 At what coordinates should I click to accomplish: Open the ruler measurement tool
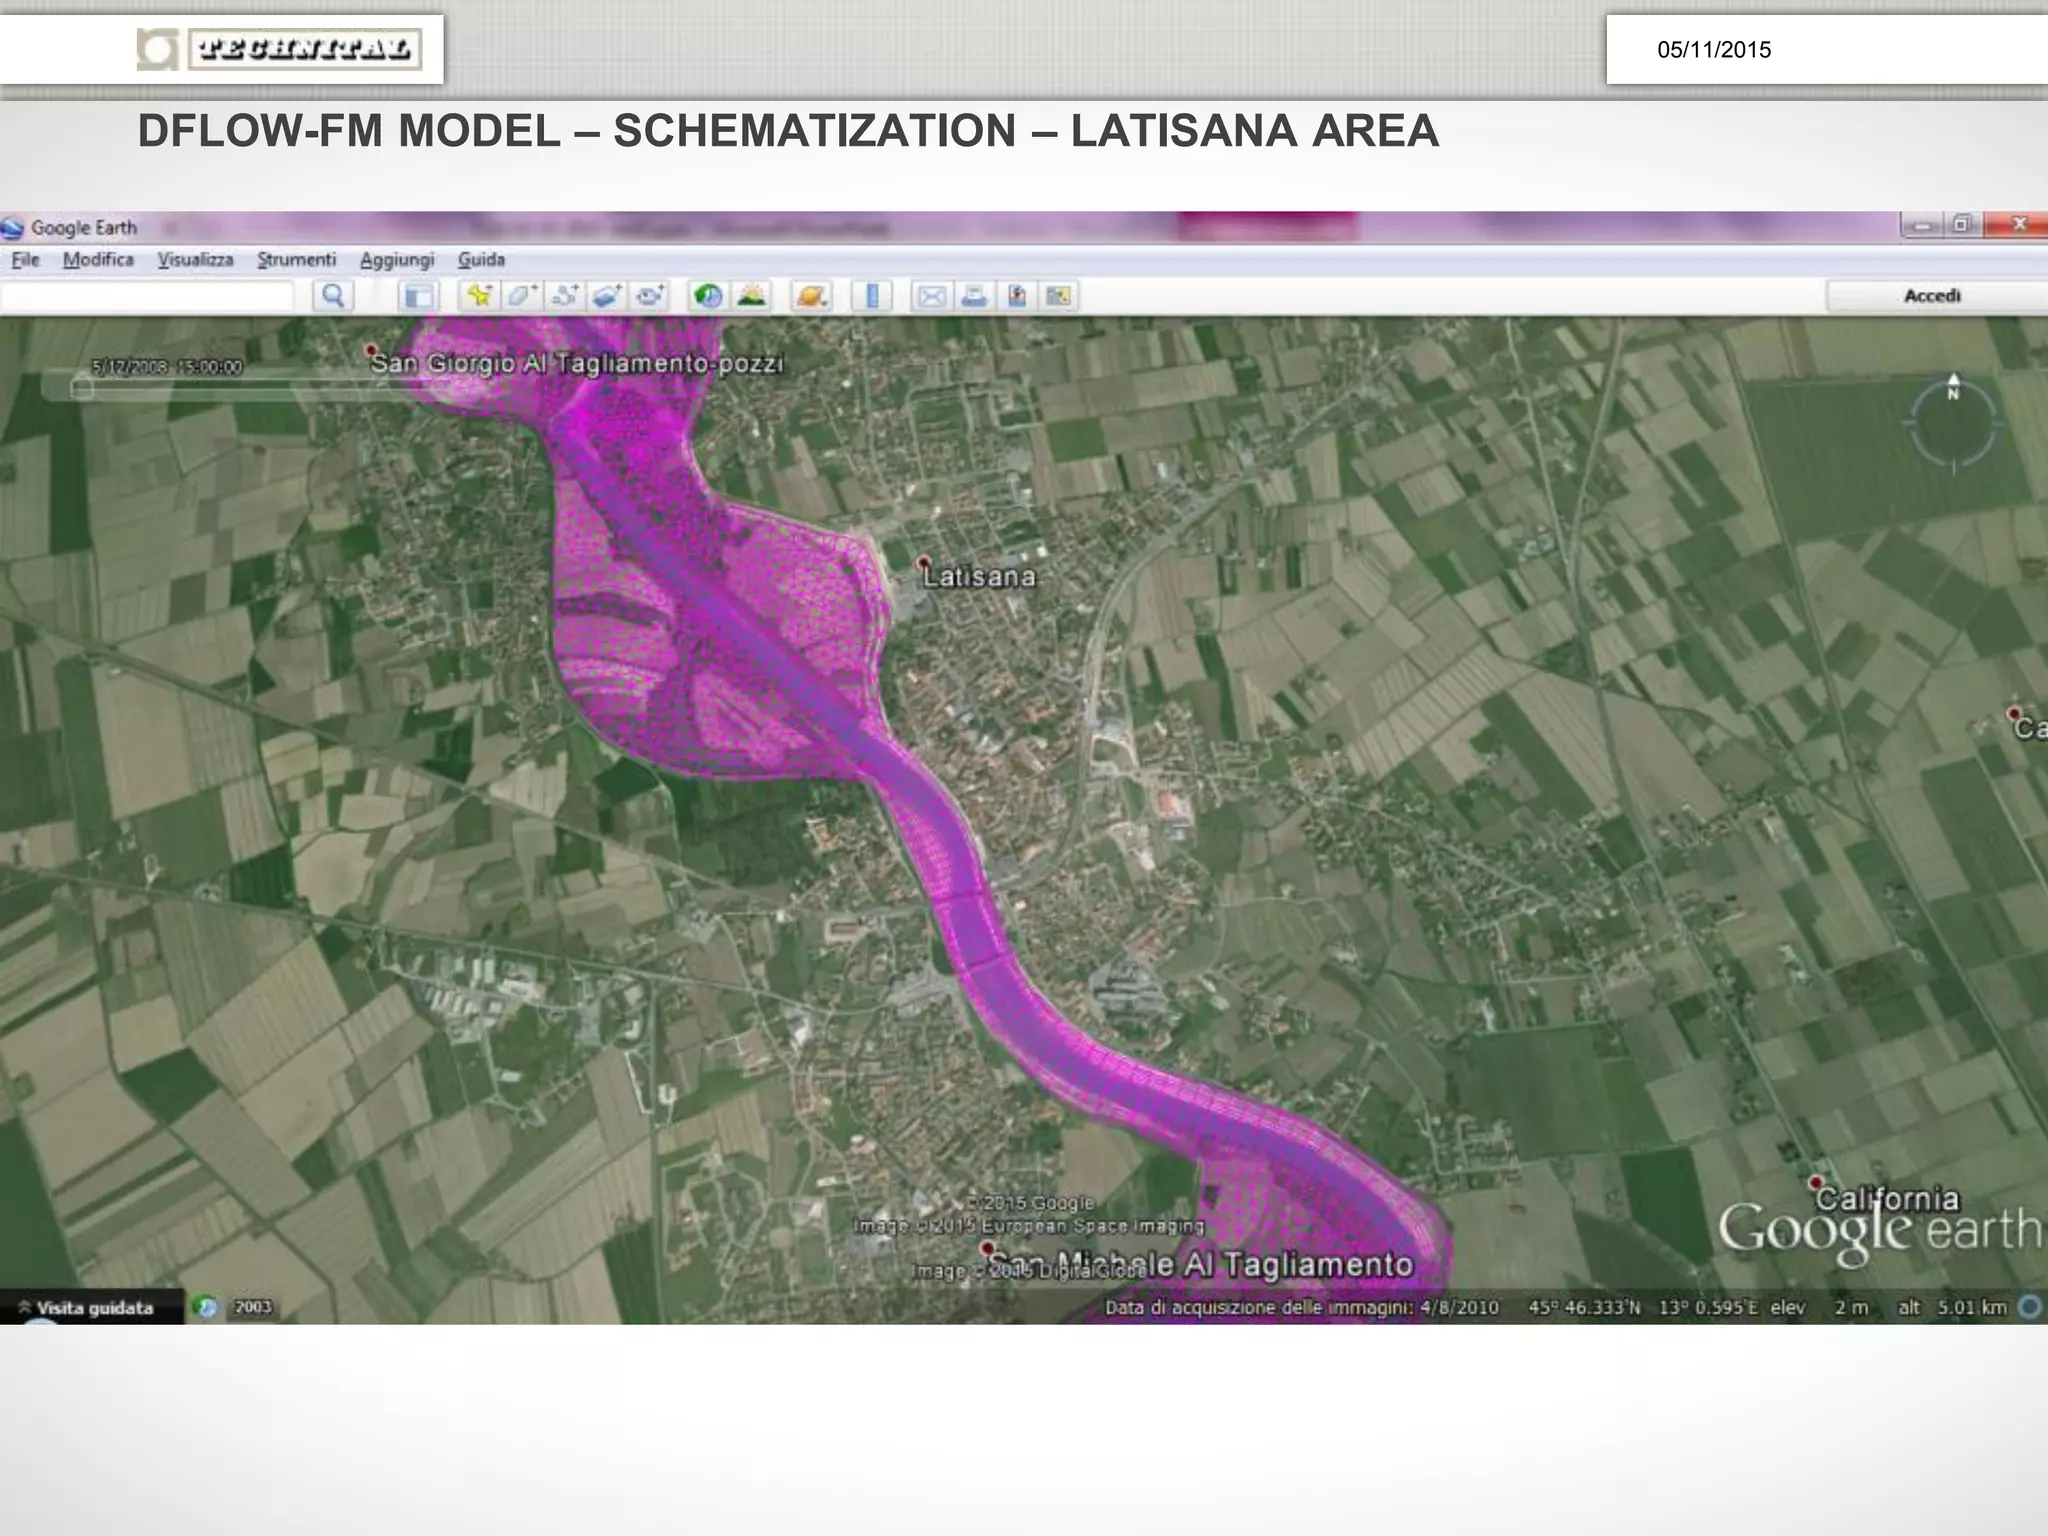click(x=872, y=296)
